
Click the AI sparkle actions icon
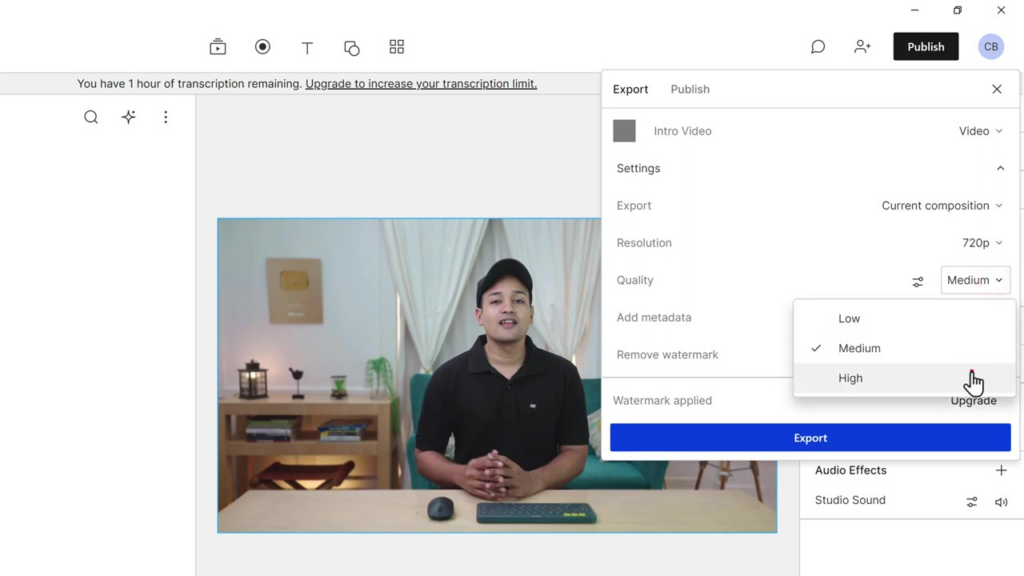129,117
